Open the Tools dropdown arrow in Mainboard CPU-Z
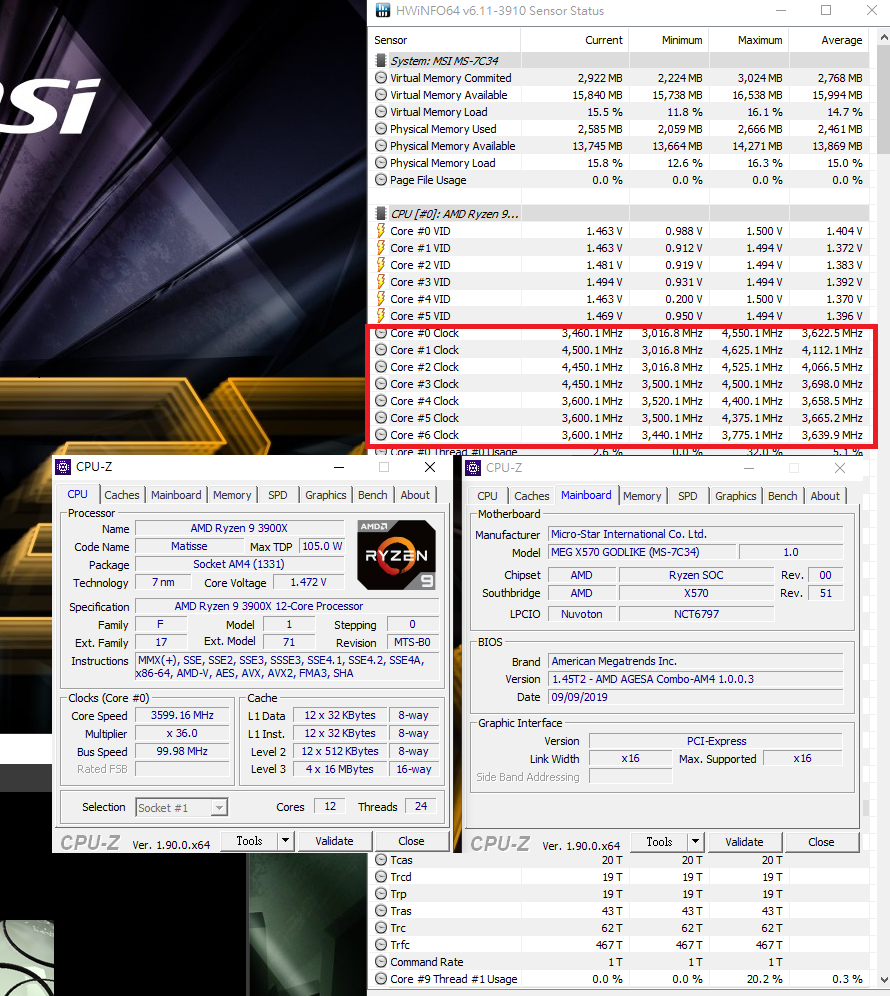Image resolution: width=890 pixels, height=996 pixels. (x=696, y=842)
